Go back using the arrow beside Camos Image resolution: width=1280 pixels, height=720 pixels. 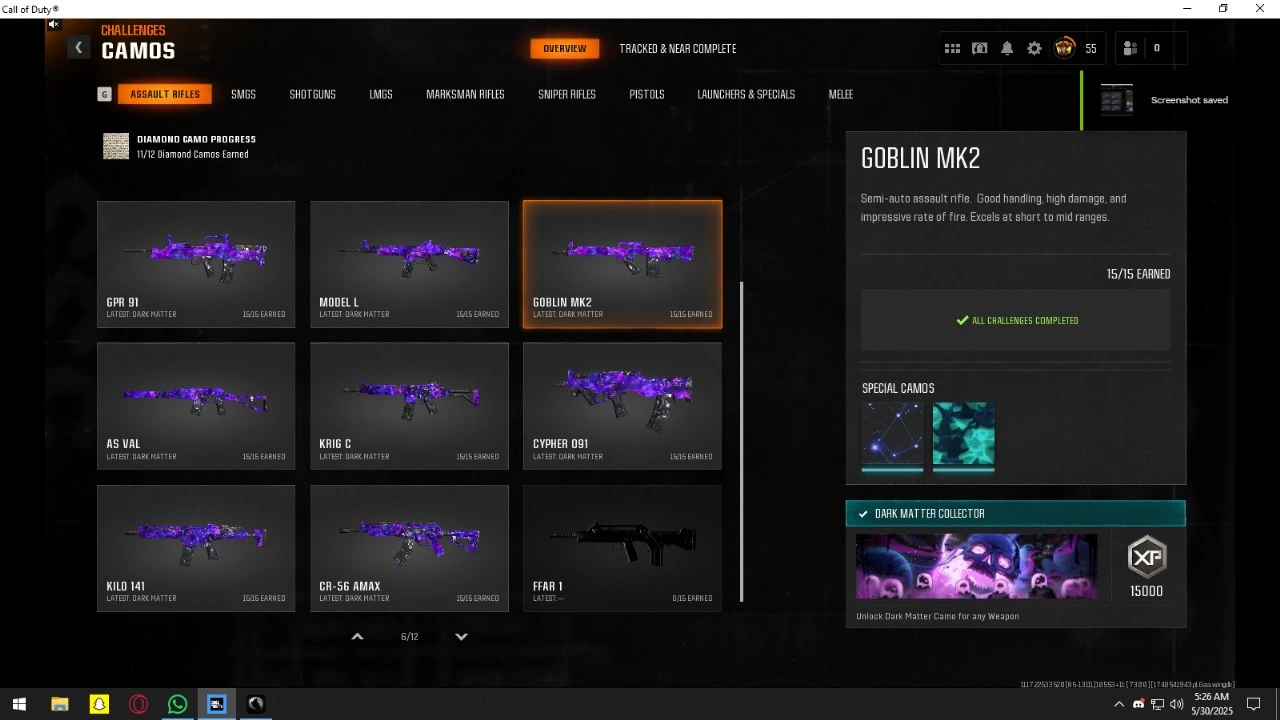point(78,48)
